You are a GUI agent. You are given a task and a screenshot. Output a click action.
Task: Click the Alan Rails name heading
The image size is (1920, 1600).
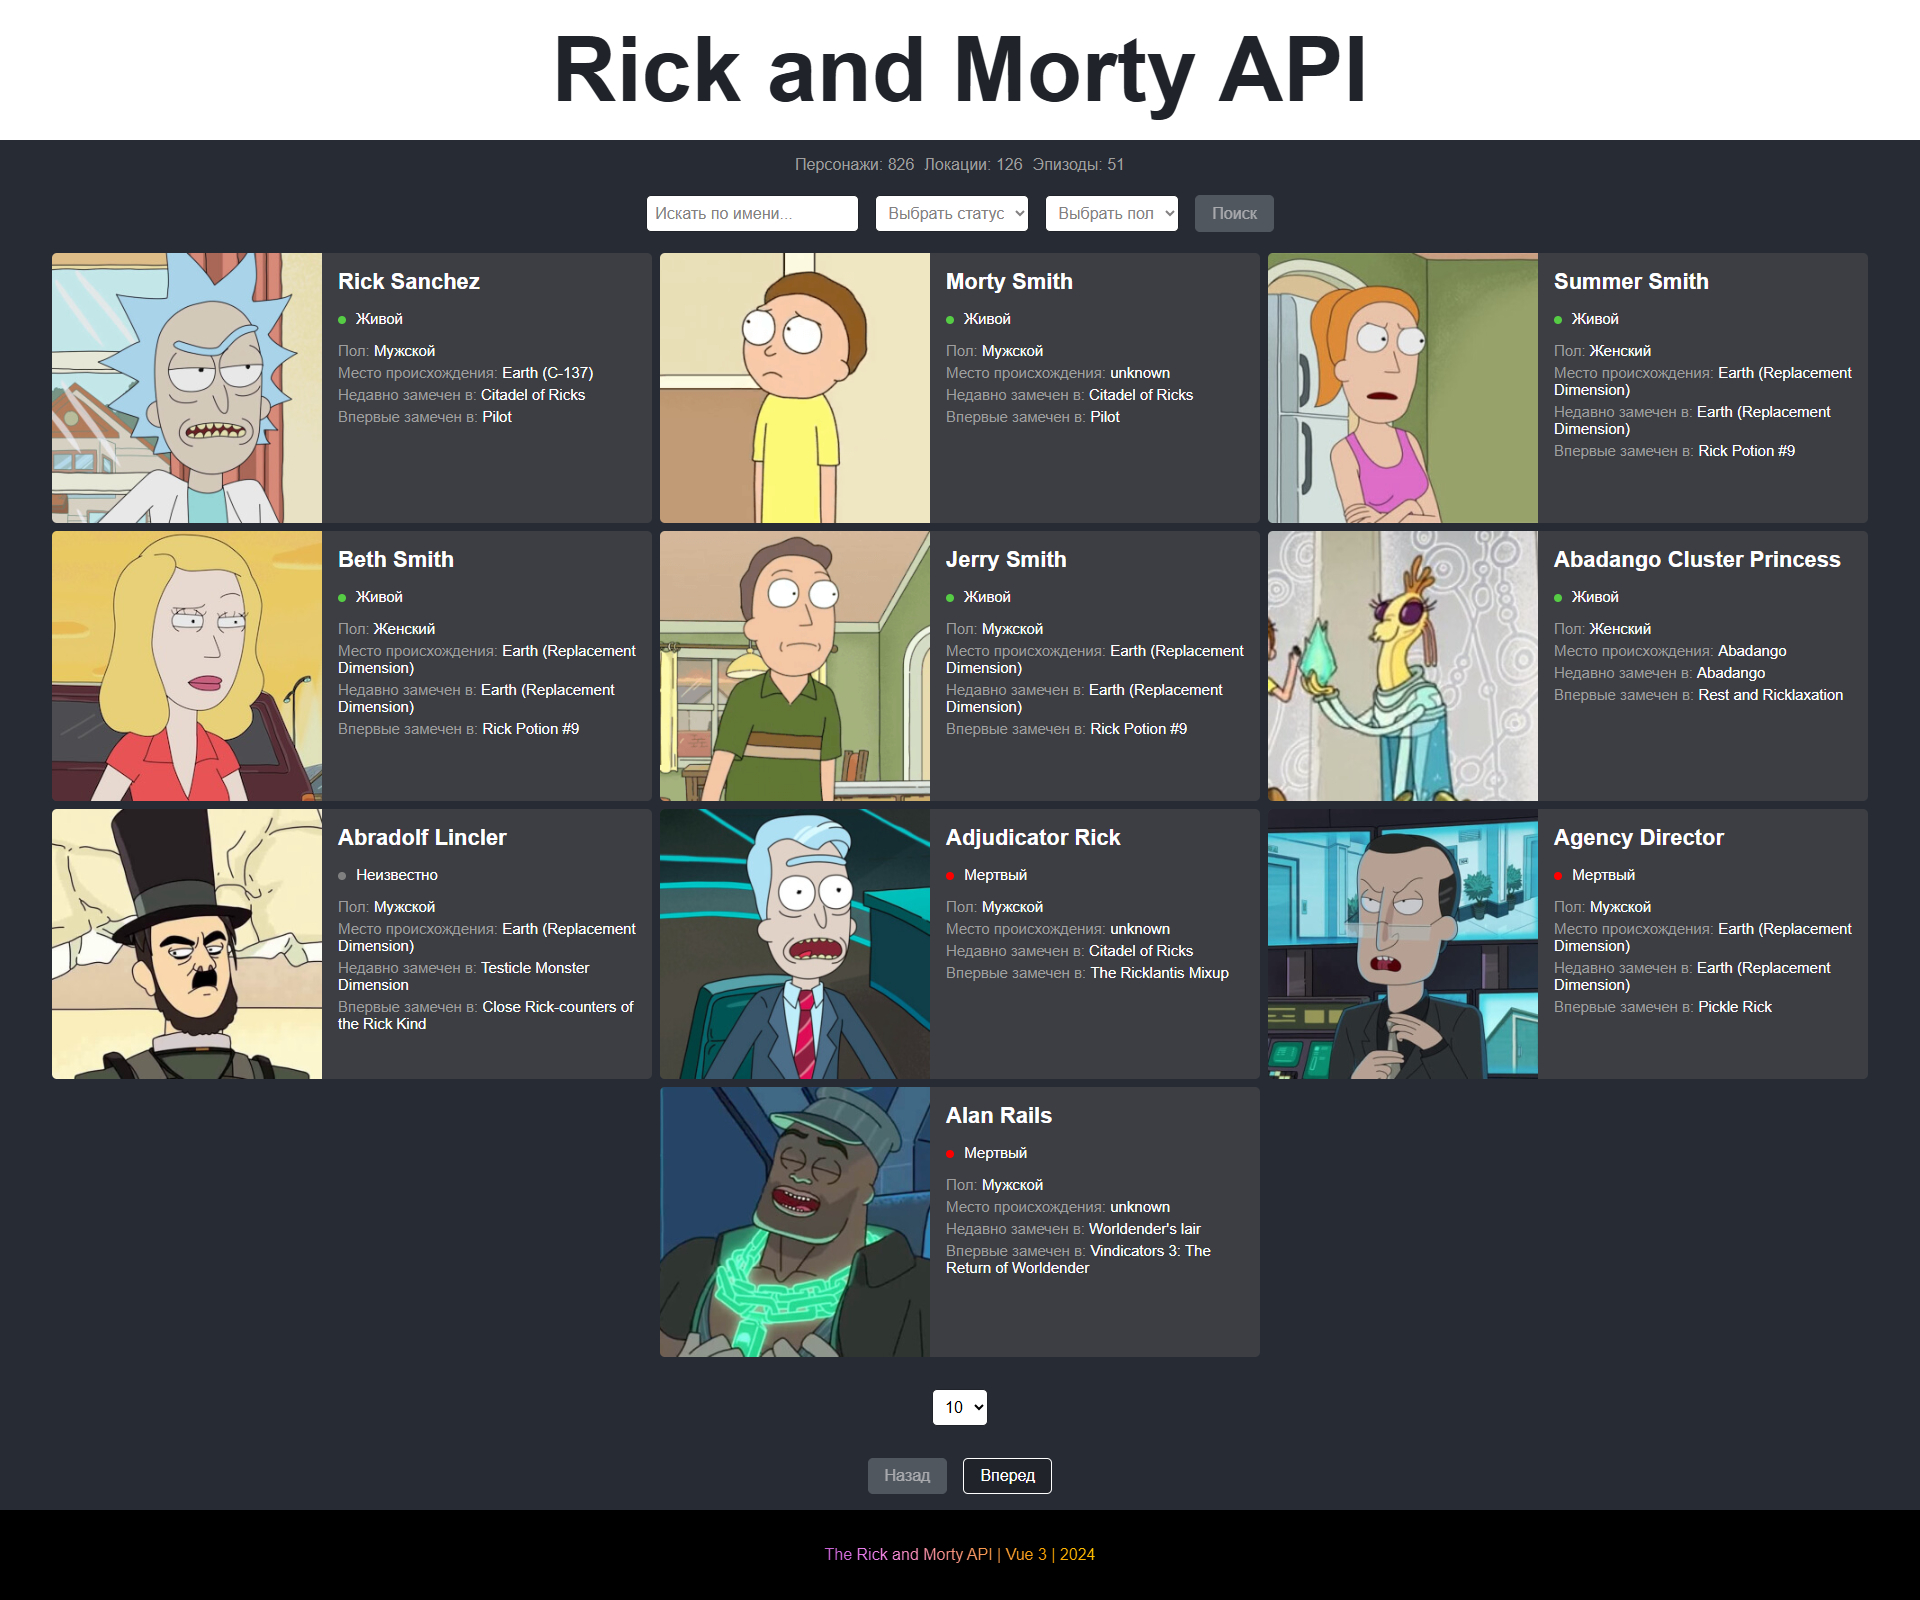[x=999, y=1115]
